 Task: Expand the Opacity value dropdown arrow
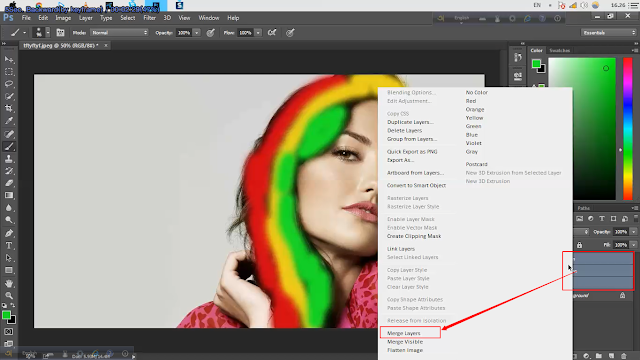point(197,33)
